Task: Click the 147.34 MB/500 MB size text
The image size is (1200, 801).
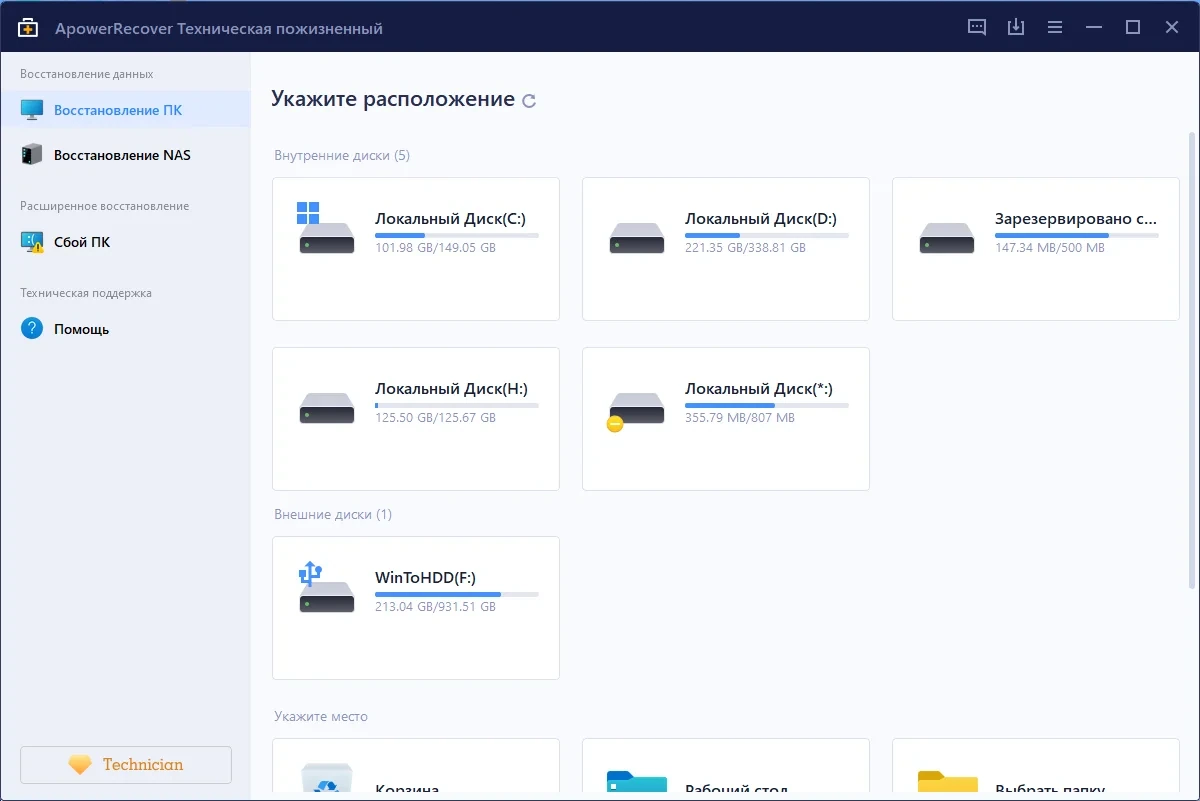Action: tap(1050, 248)
